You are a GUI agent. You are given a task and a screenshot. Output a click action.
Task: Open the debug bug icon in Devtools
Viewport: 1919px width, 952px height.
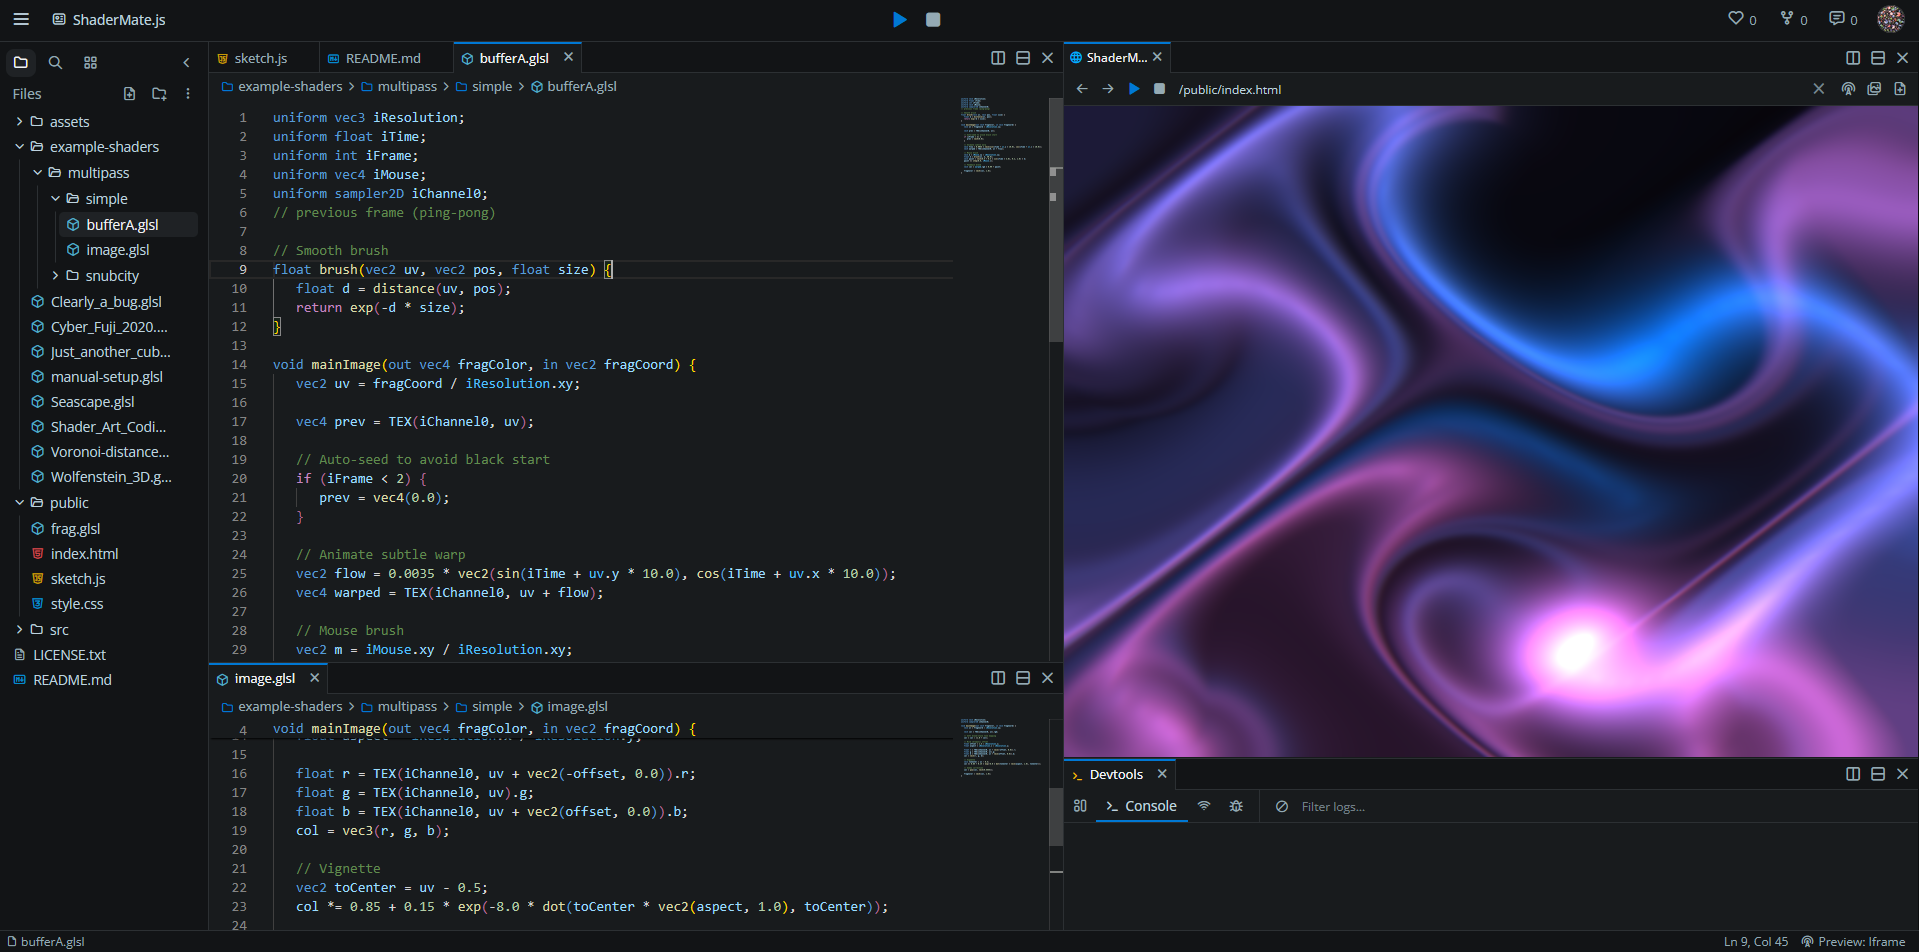1236,806
